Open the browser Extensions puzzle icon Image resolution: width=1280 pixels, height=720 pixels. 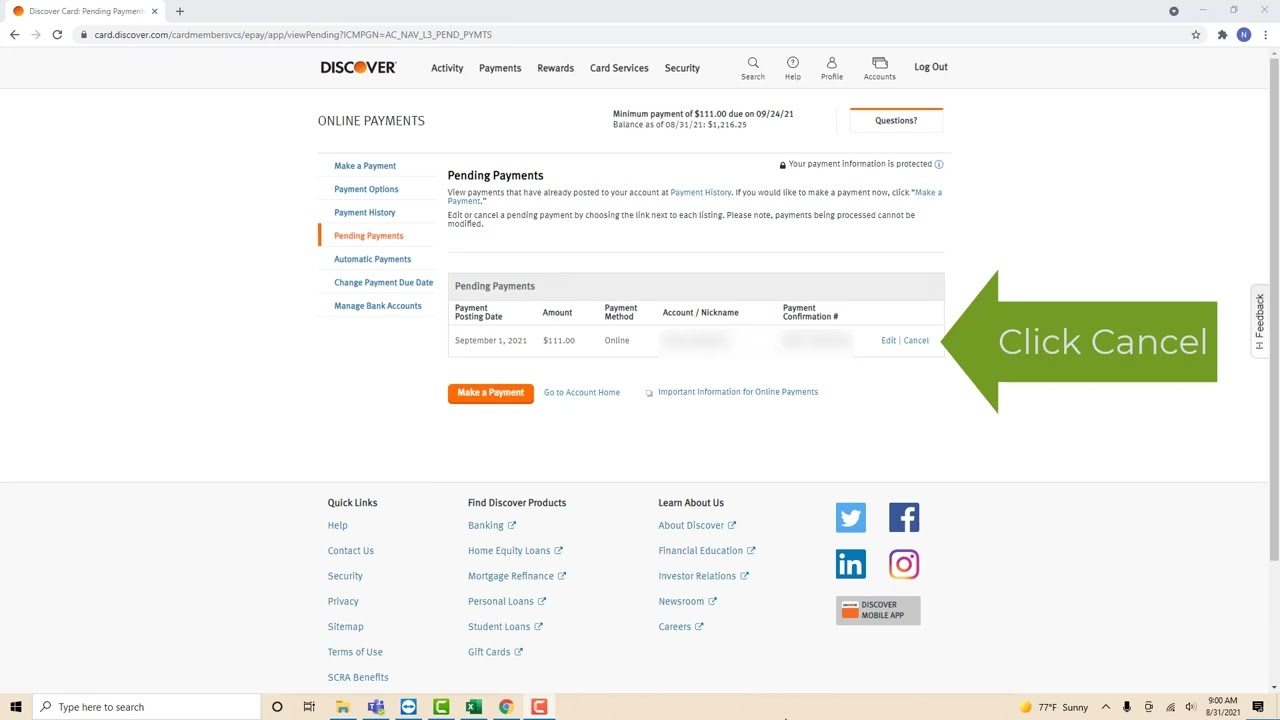[1222, 34]
